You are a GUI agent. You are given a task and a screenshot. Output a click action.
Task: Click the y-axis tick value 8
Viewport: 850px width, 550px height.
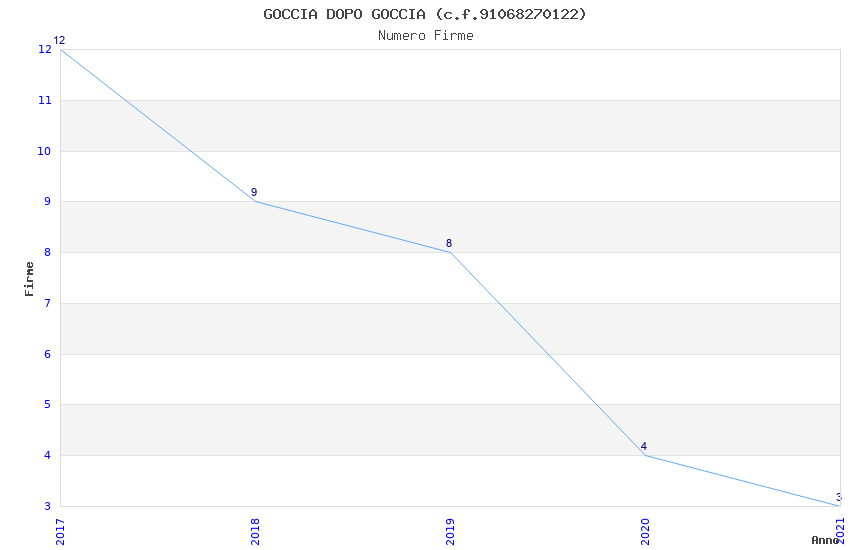(x=48, y=253)
